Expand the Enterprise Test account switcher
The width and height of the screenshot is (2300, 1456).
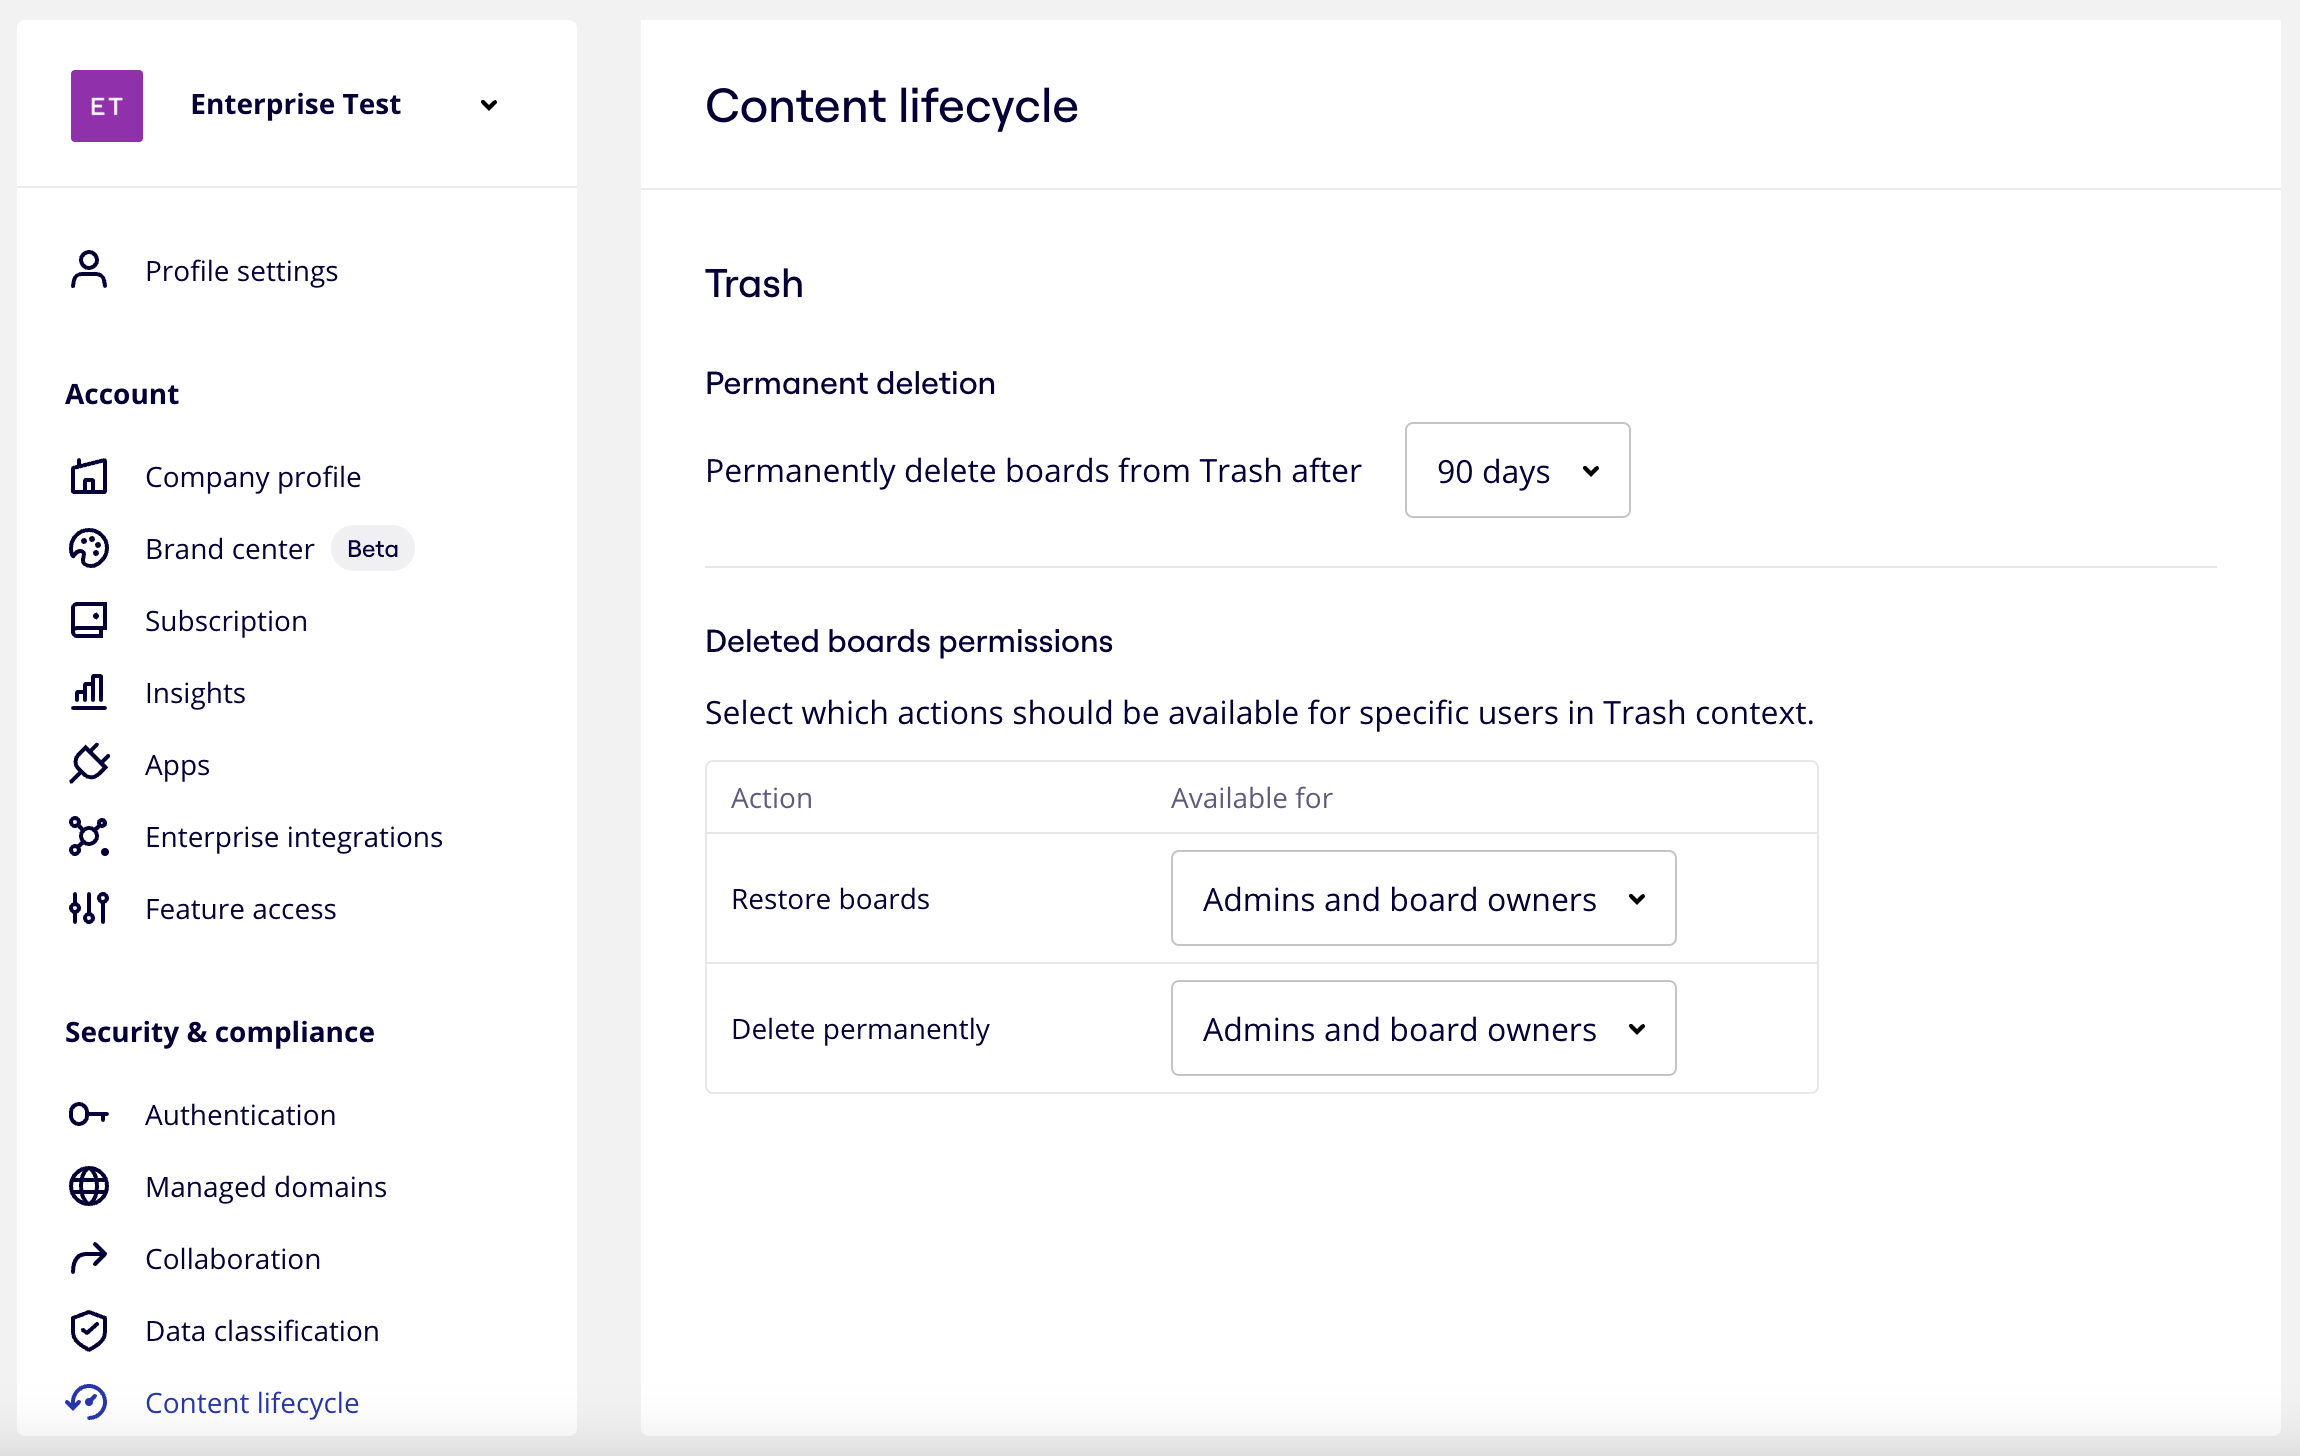(x=489, y=105)
